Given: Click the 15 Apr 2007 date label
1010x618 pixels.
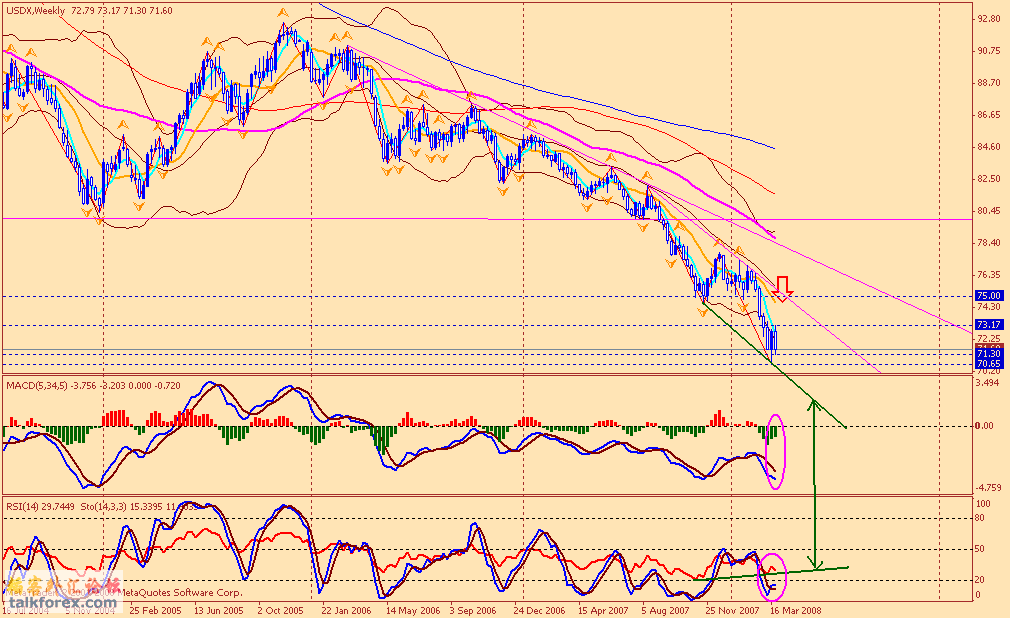Looking at the screenshot, I should pyautogui.click(x=603, y=610).
